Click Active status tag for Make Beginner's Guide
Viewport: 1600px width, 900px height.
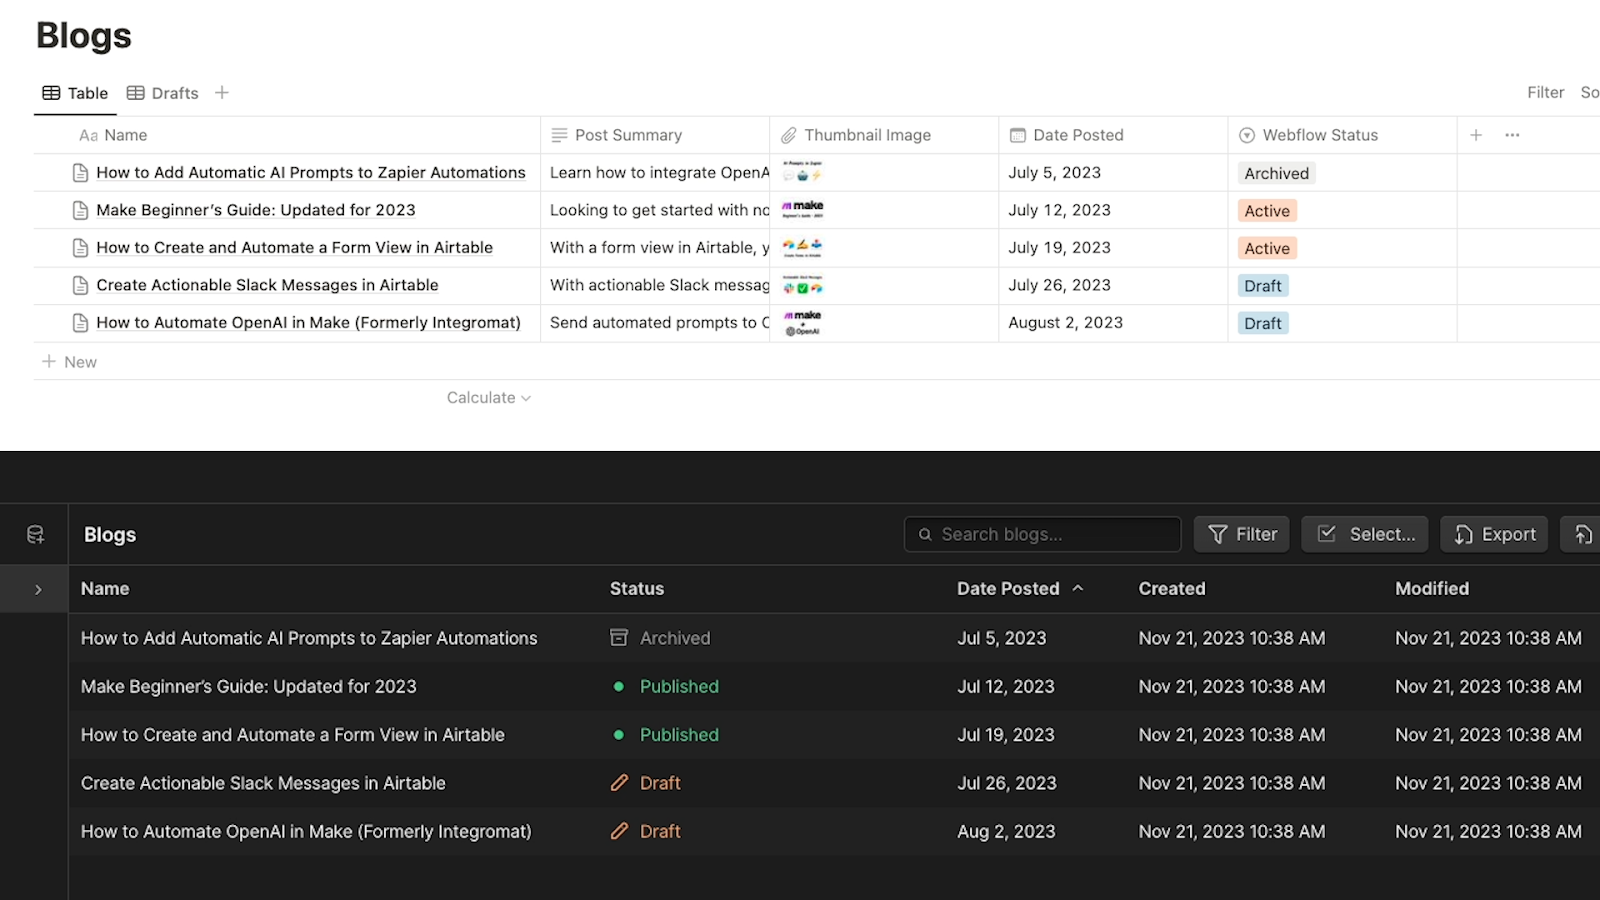[1267, 211]
